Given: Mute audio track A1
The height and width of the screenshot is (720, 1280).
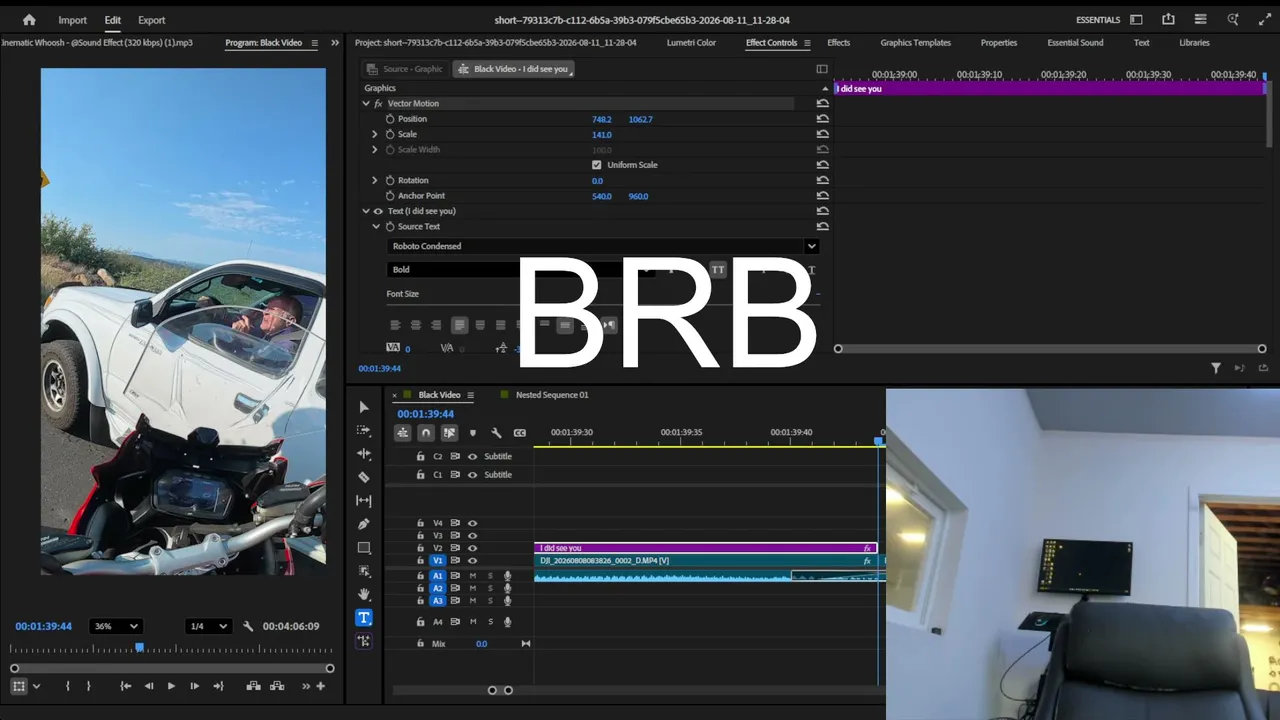Looking at the screenshot, I should [x=473, y=576].
